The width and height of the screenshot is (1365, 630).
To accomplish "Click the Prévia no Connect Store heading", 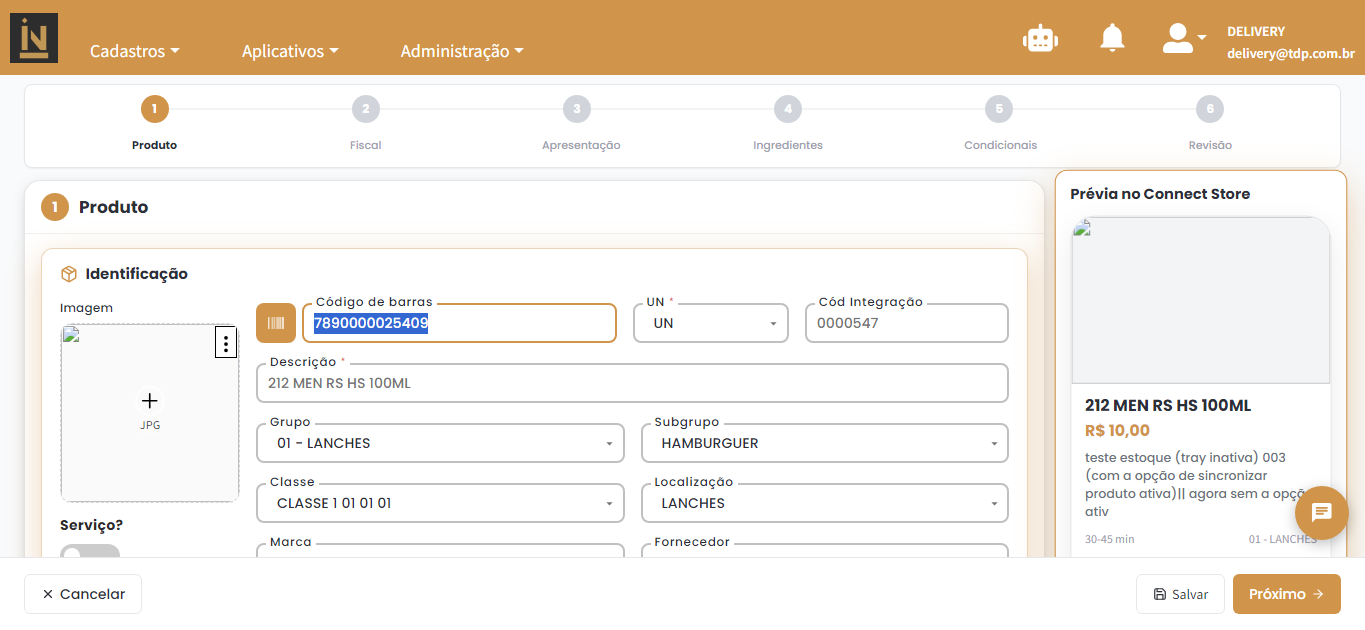I will tap(1160, 194).
